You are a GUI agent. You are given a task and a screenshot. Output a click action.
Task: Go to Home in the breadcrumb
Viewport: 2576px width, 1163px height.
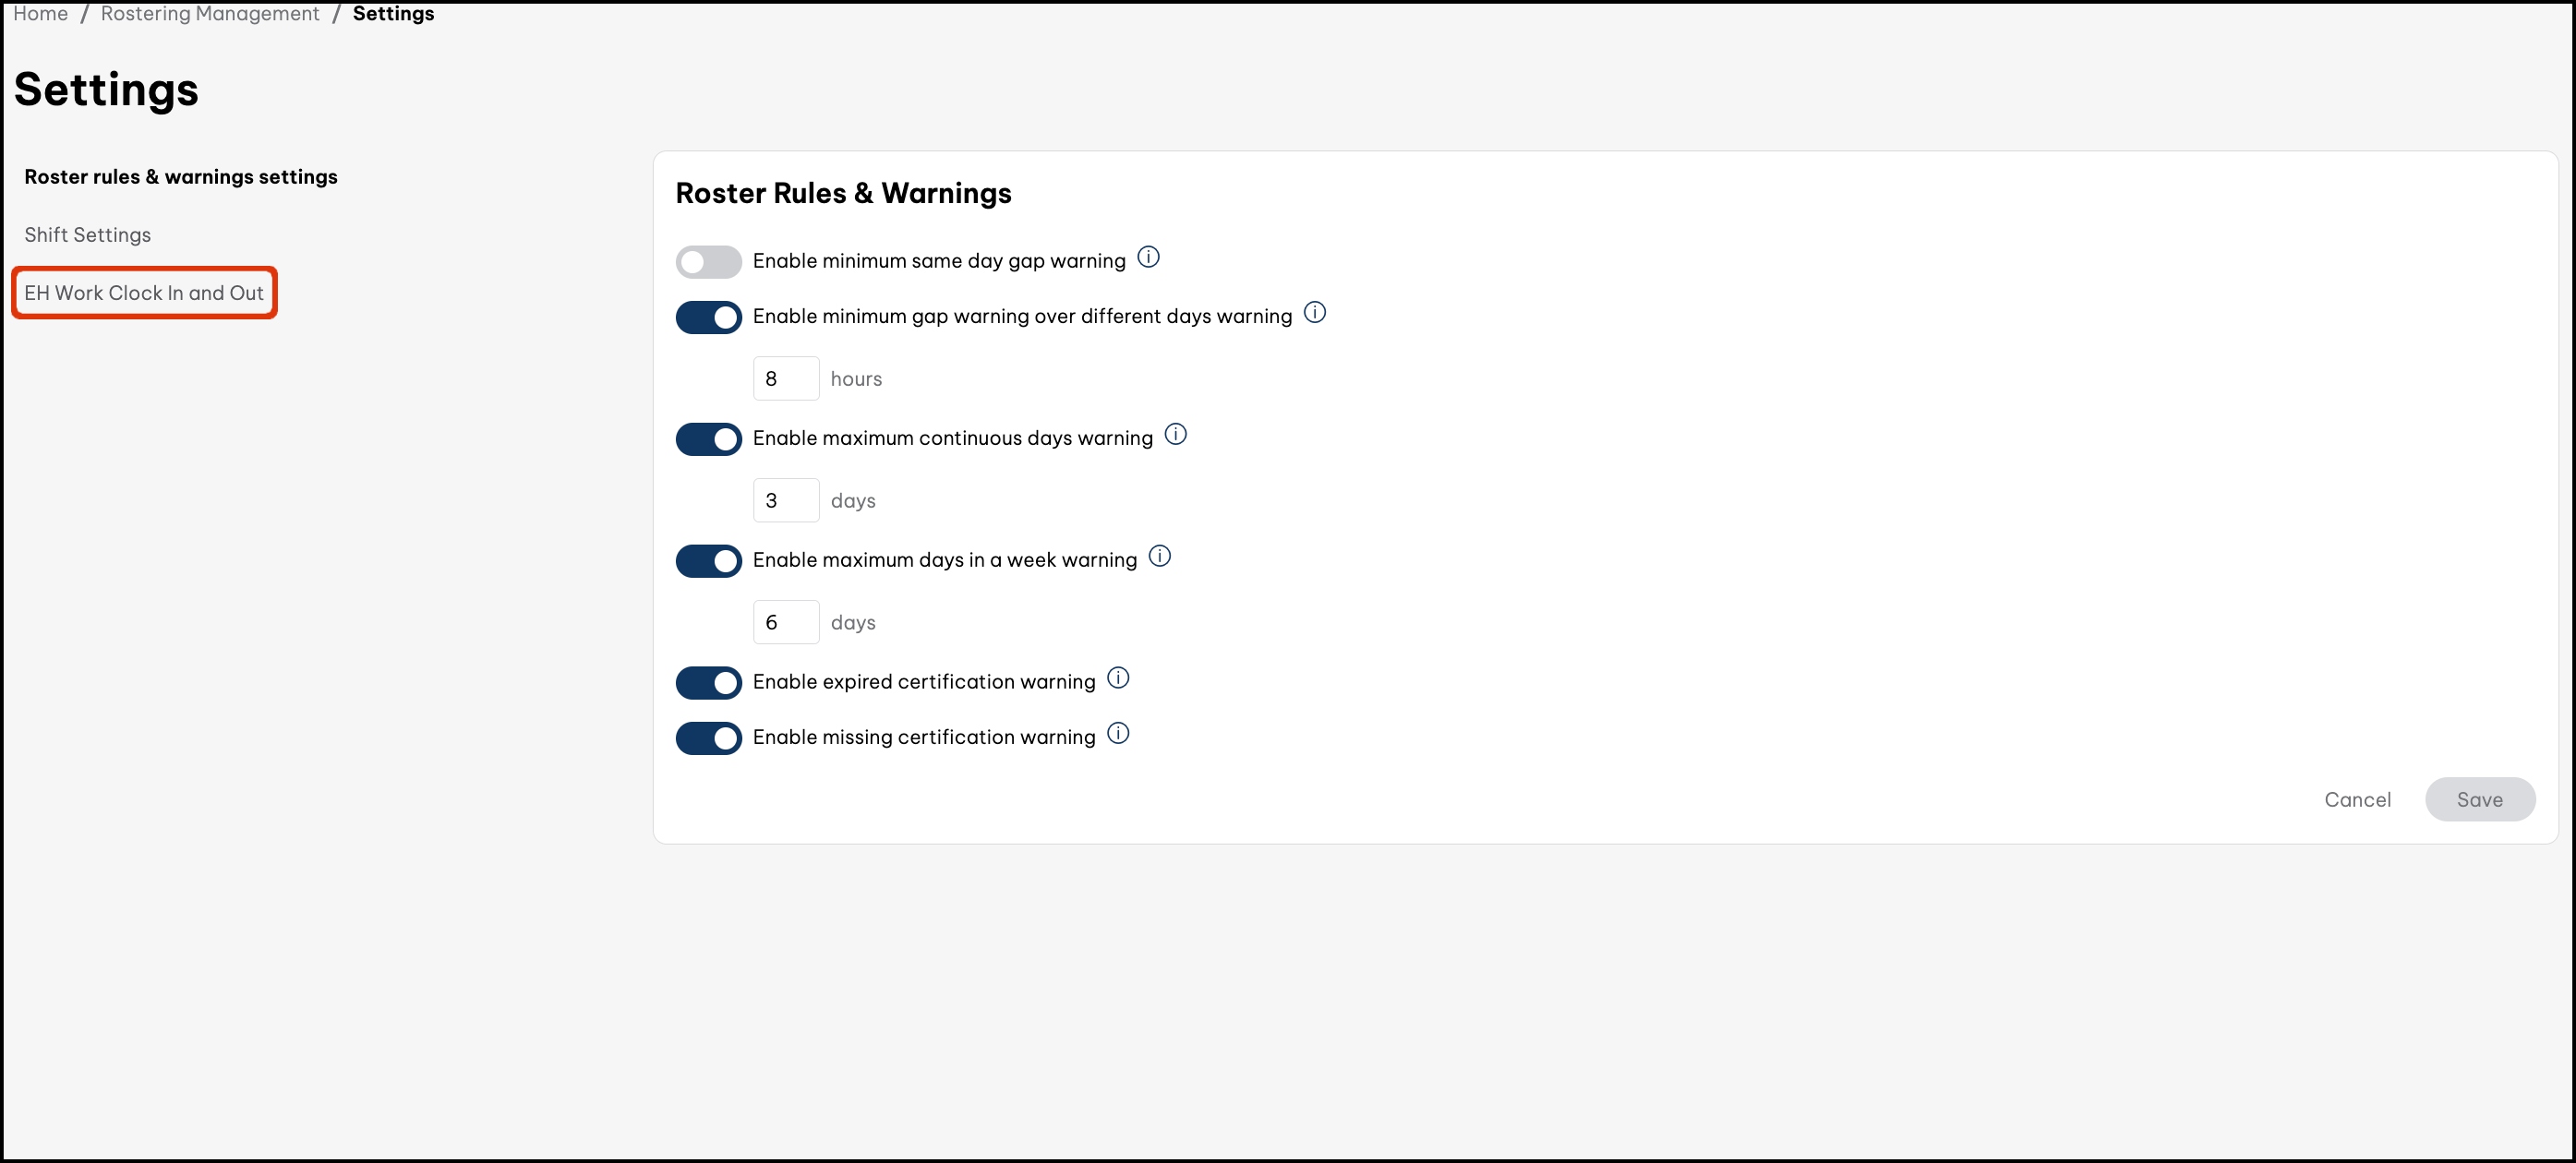click(x=40, y=13)
